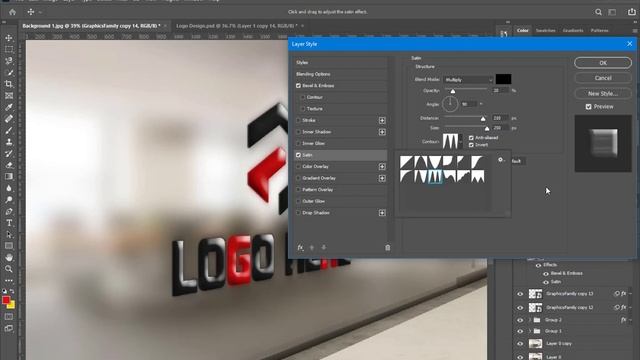Viewport: 640px width, 360px height.
Task: Click the Angle dial control
Action: 450,104
